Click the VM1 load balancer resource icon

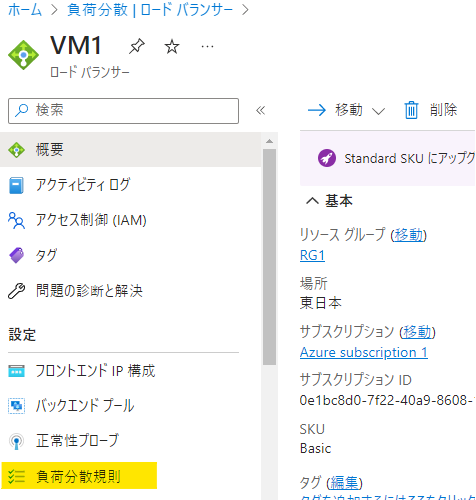click(x=23, y=55)
